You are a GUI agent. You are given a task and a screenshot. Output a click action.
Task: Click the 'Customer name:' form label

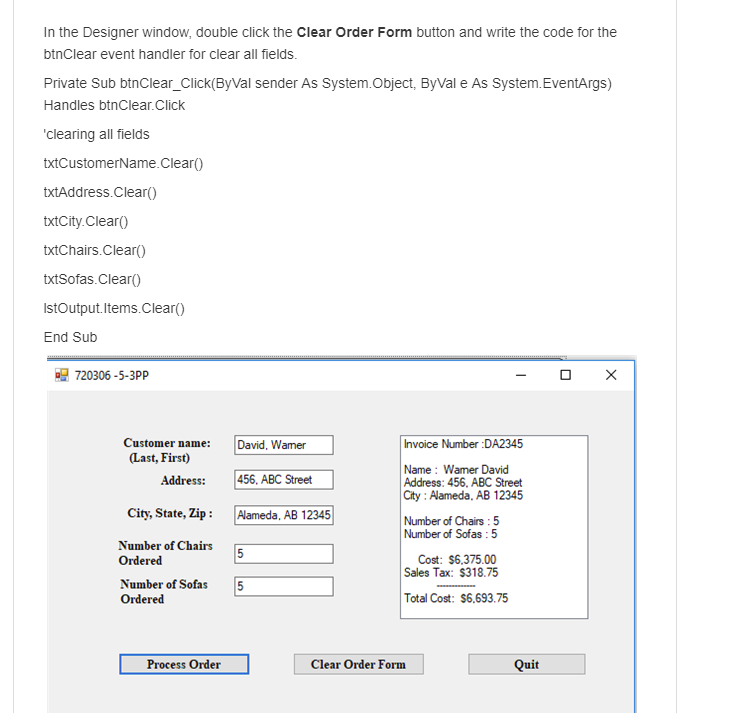167,443
